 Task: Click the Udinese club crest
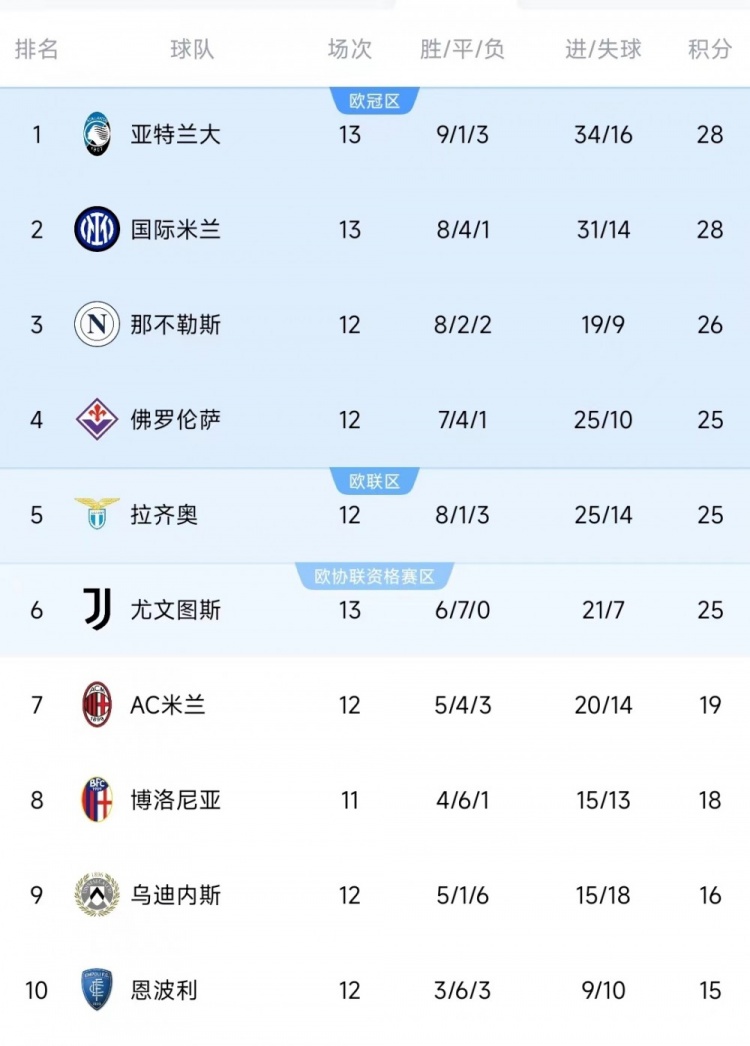[97, 895]
